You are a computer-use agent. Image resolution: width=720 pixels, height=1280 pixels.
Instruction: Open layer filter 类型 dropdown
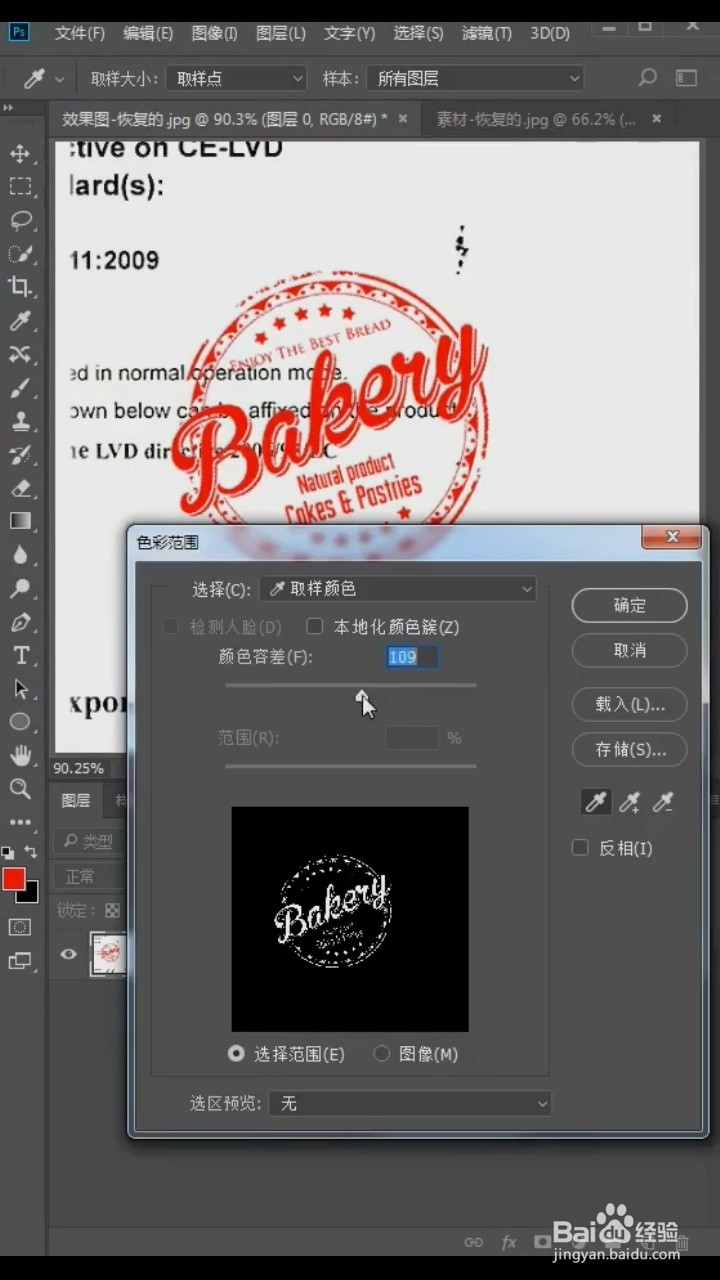click(x=88, y=841)
